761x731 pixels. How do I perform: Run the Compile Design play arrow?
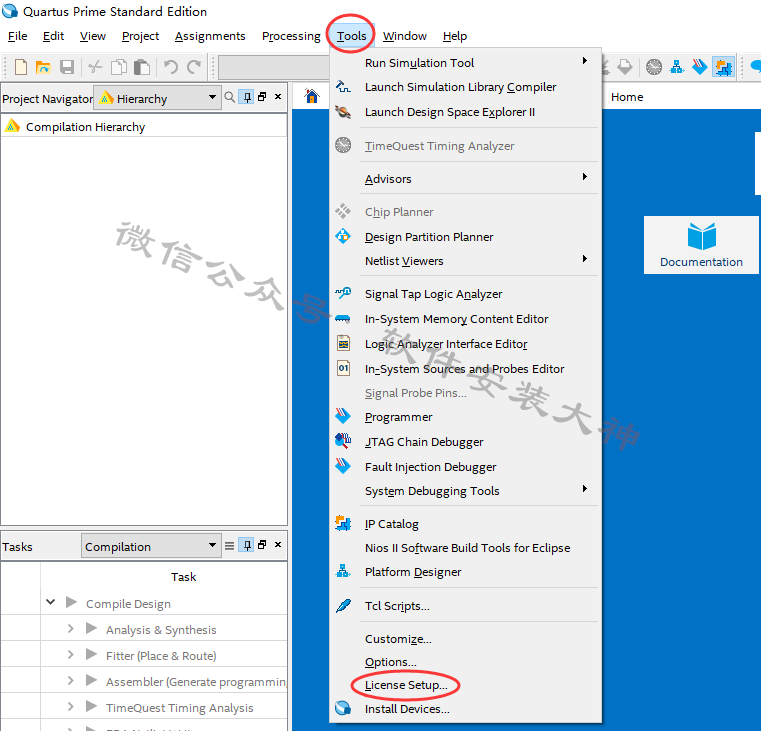71,602
